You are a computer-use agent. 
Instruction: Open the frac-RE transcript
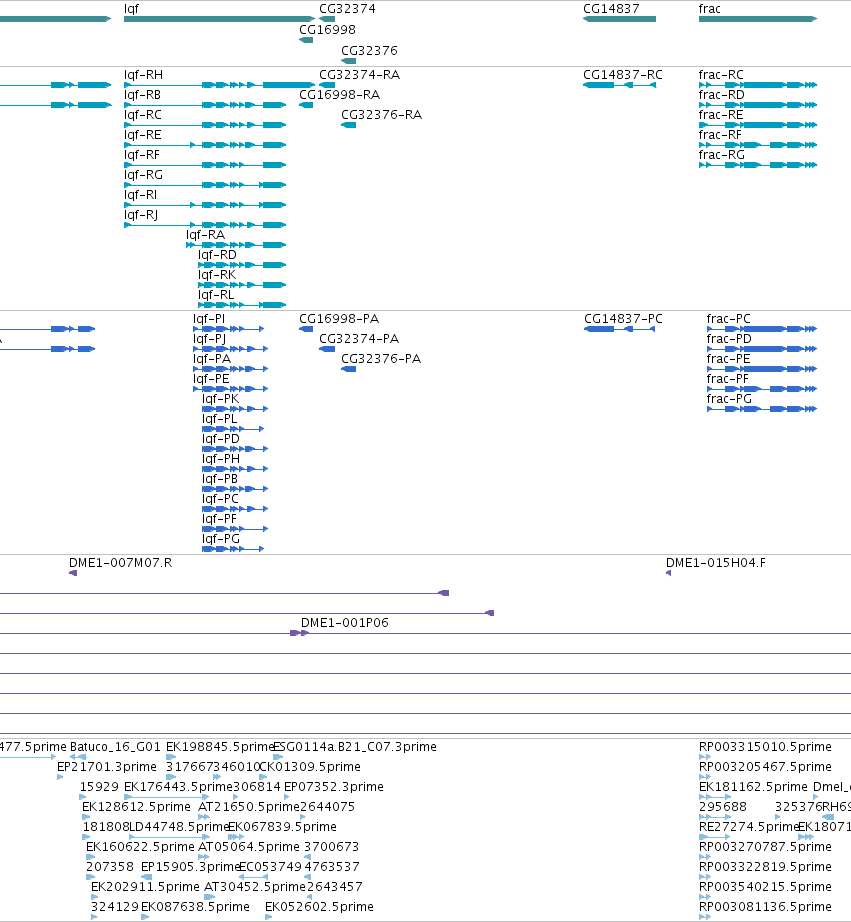(721, 115)
